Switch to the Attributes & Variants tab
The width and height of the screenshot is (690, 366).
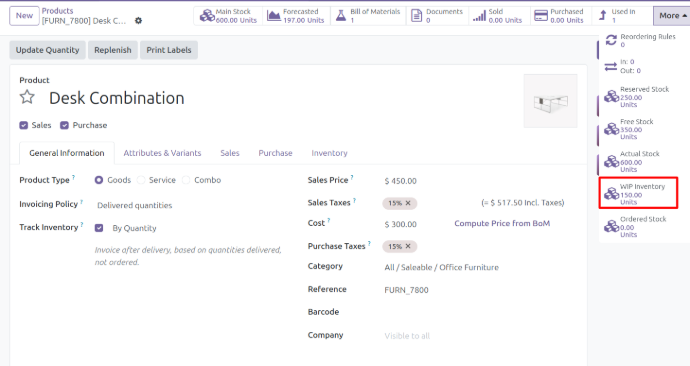pyautogui.click(x=162, y=153)
